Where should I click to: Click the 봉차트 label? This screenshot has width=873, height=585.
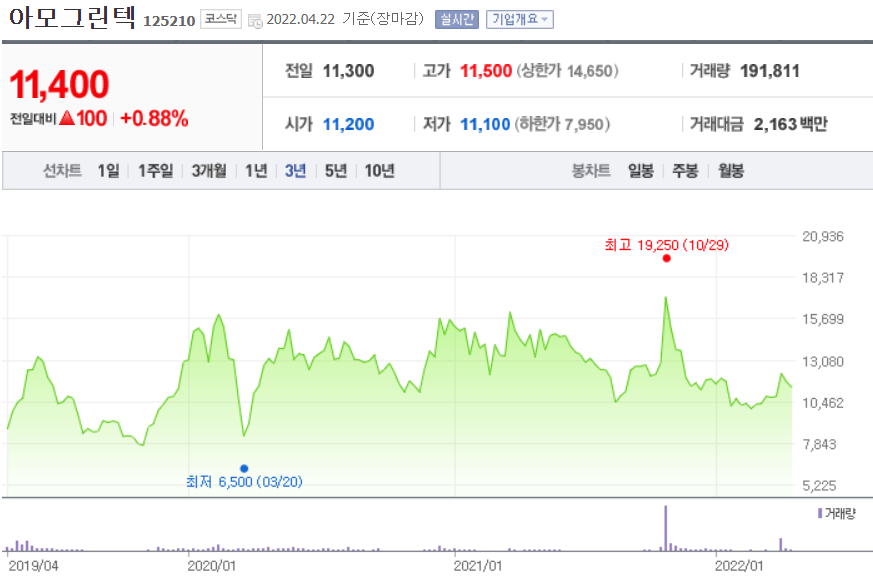[x=591, y=170]
